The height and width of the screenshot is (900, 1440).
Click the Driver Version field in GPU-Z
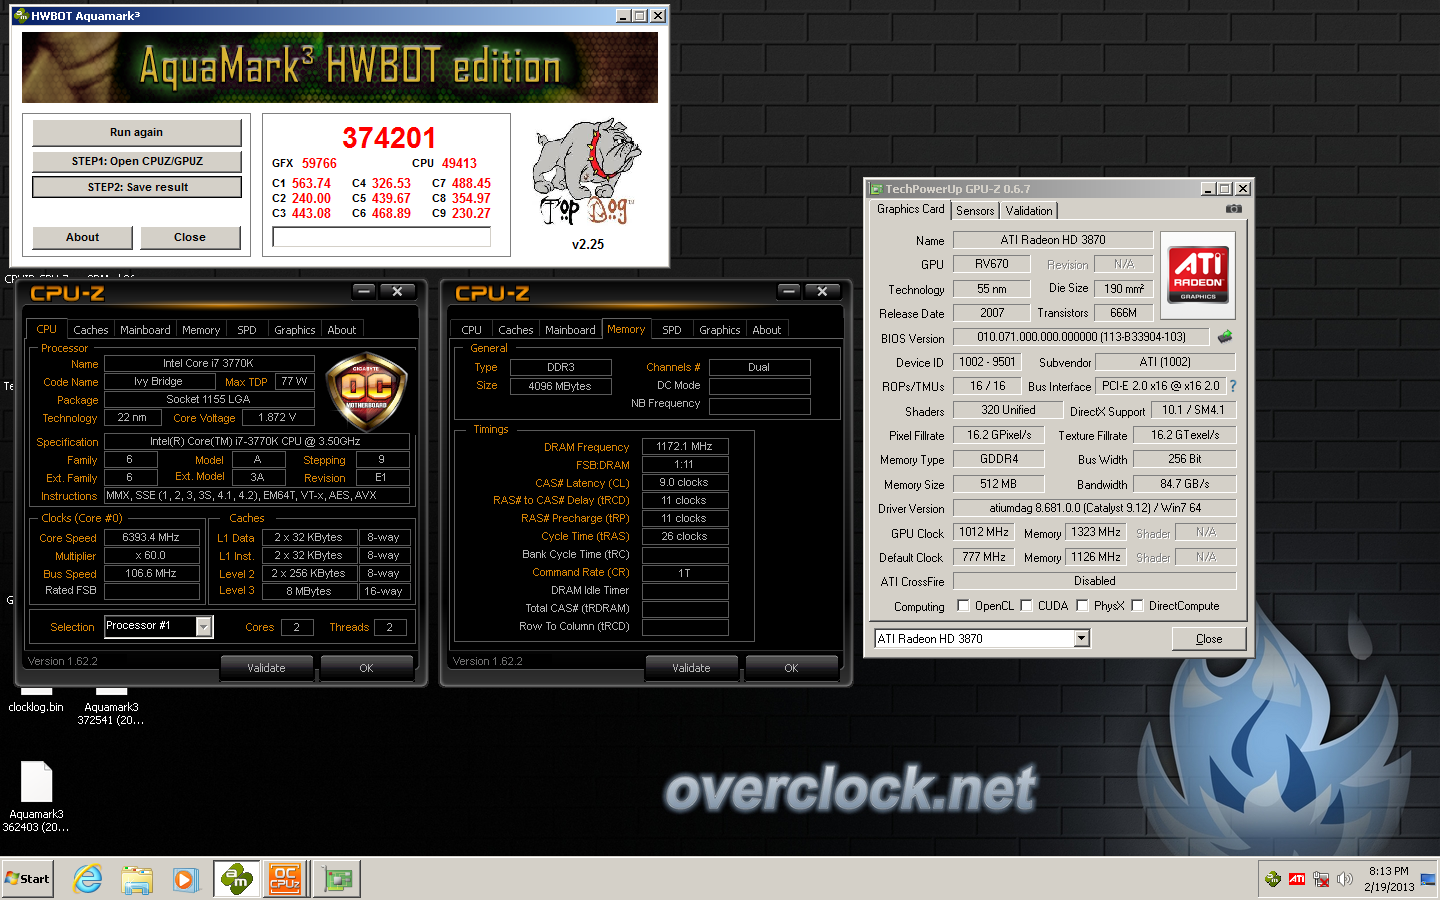(1095, 507)
